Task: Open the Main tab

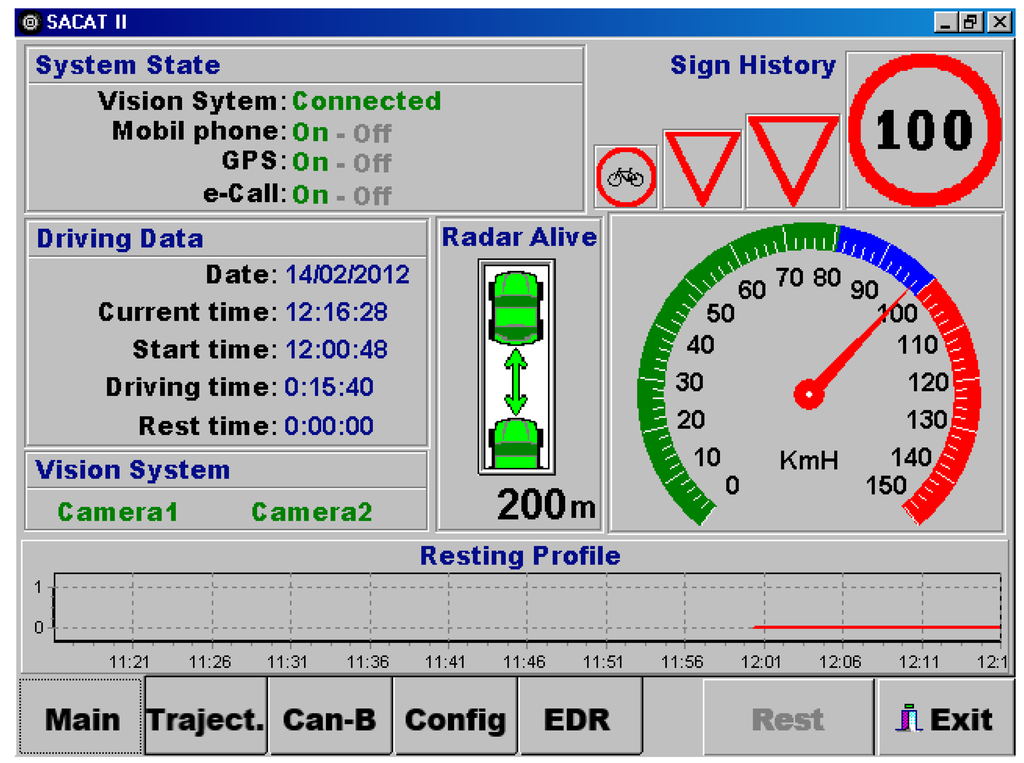Action: point(82,719)
